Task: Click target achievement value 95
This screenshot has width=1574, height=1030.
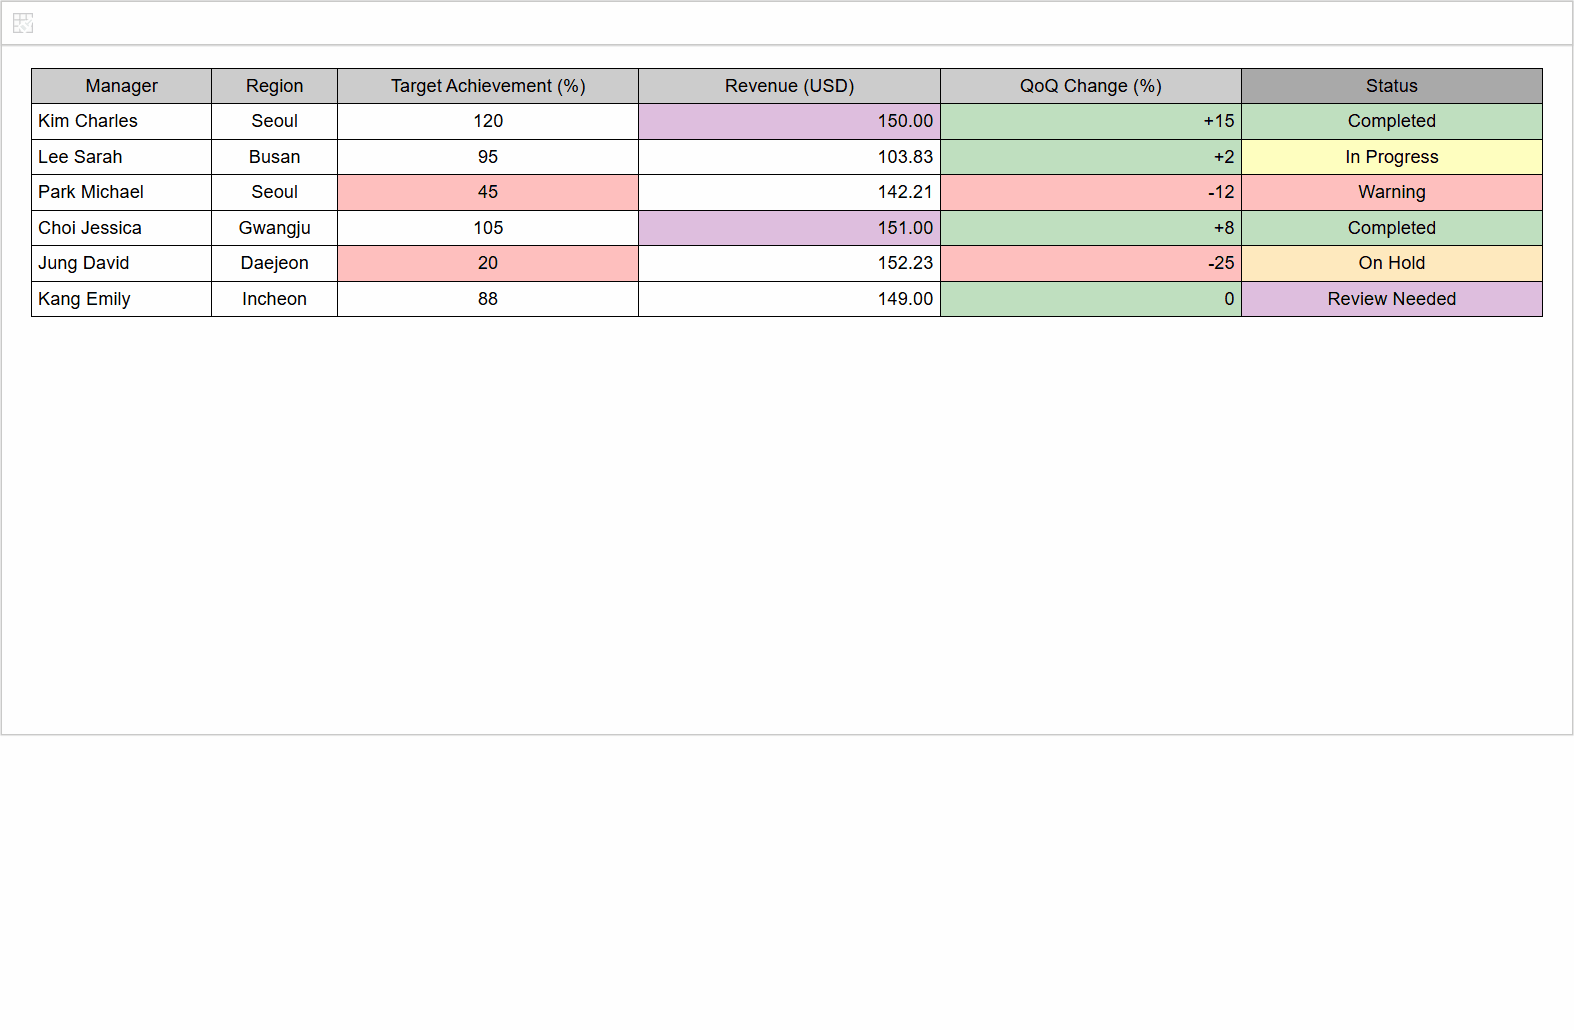Action: click(x=488, y=157)
